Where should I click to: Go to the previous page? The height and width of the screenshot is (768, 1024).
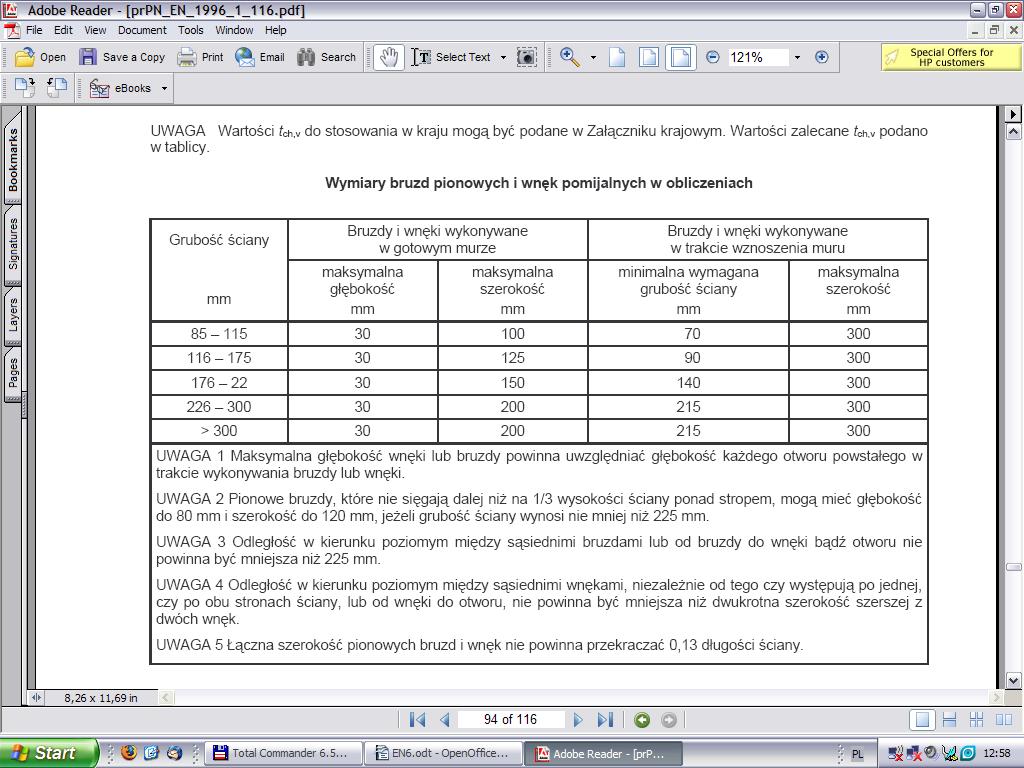click(445, 720)
